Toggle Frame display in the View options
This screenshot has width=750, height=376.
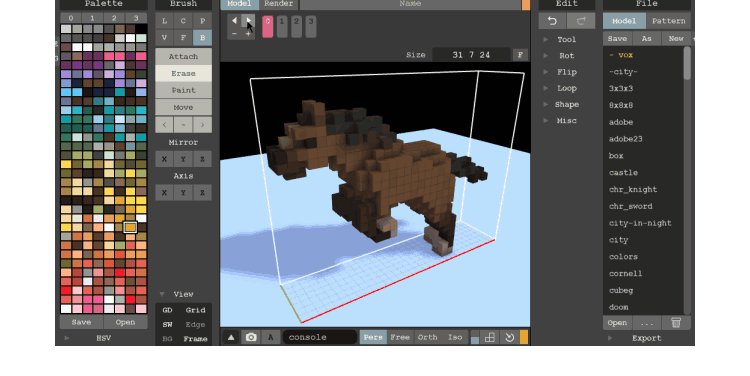click(195, 339)
